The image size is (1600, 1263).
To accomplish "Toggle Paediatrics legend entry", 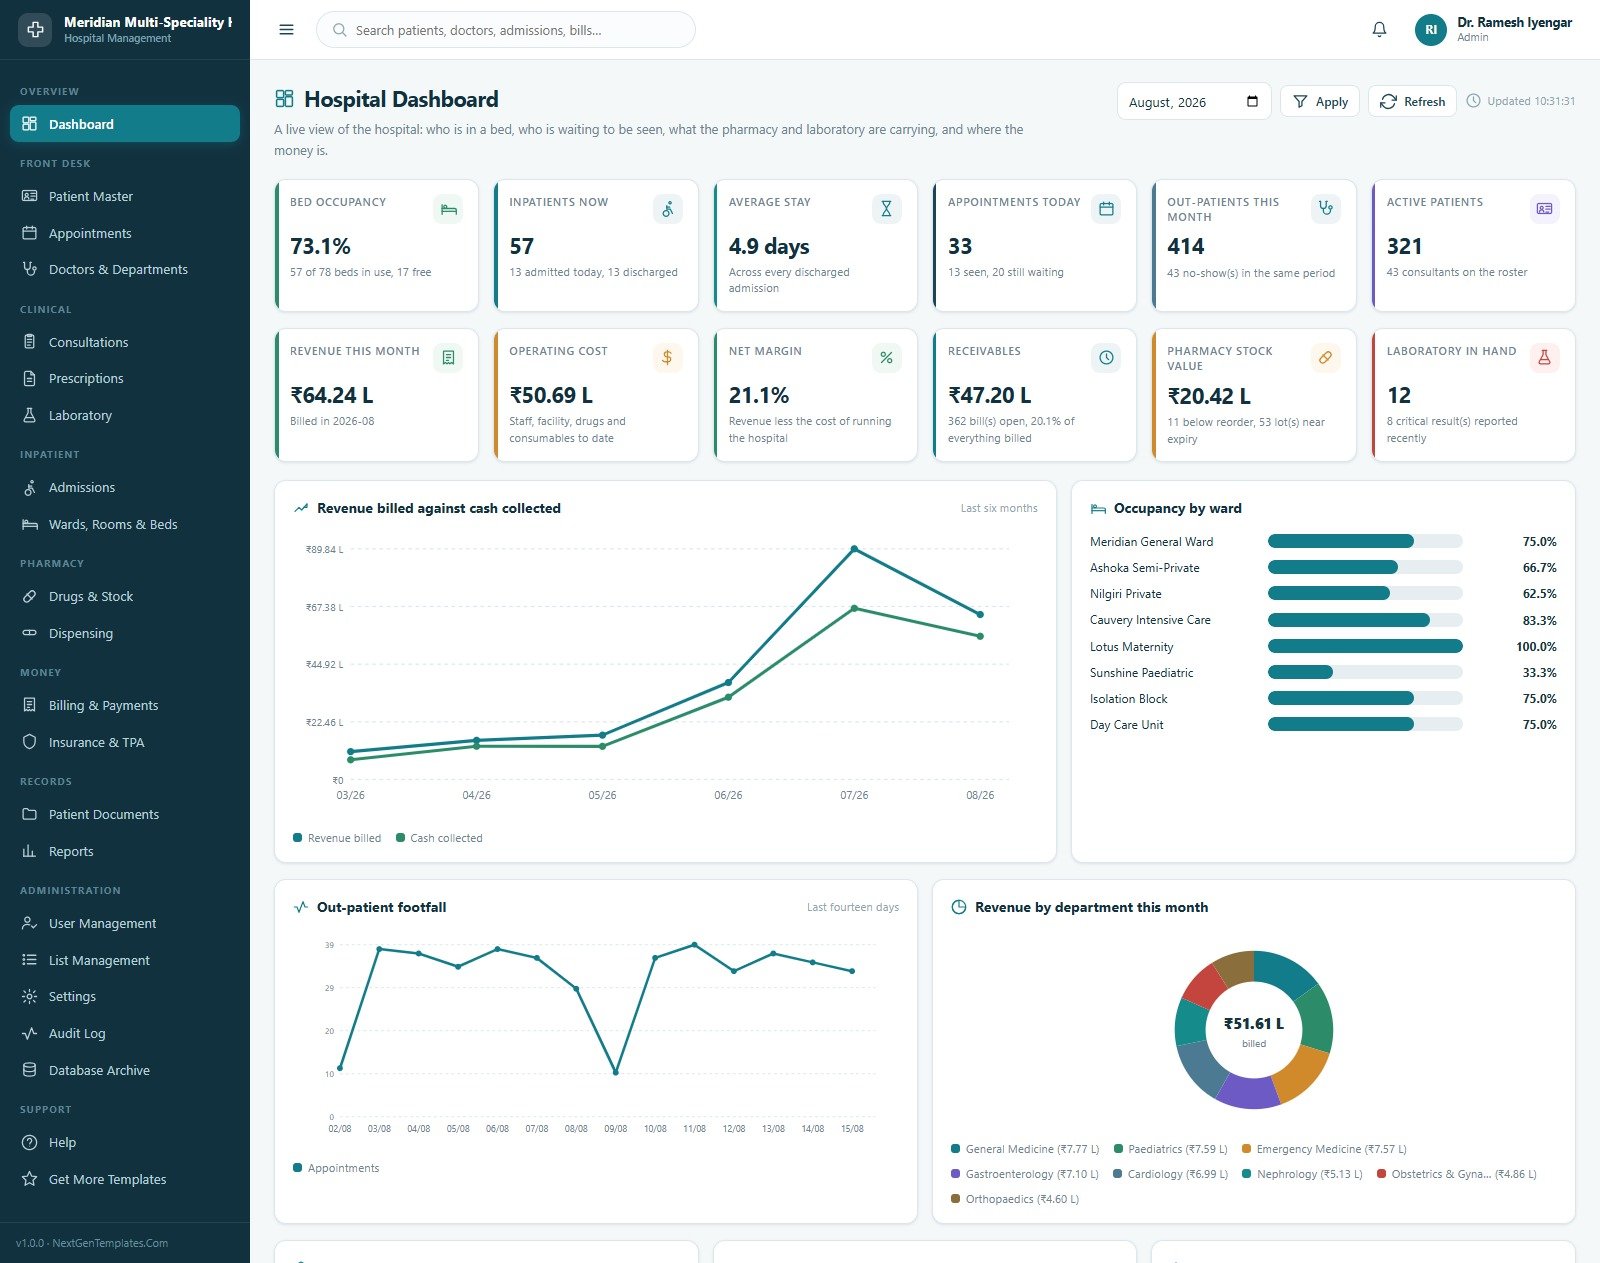I will [x=1170, y=1149].
